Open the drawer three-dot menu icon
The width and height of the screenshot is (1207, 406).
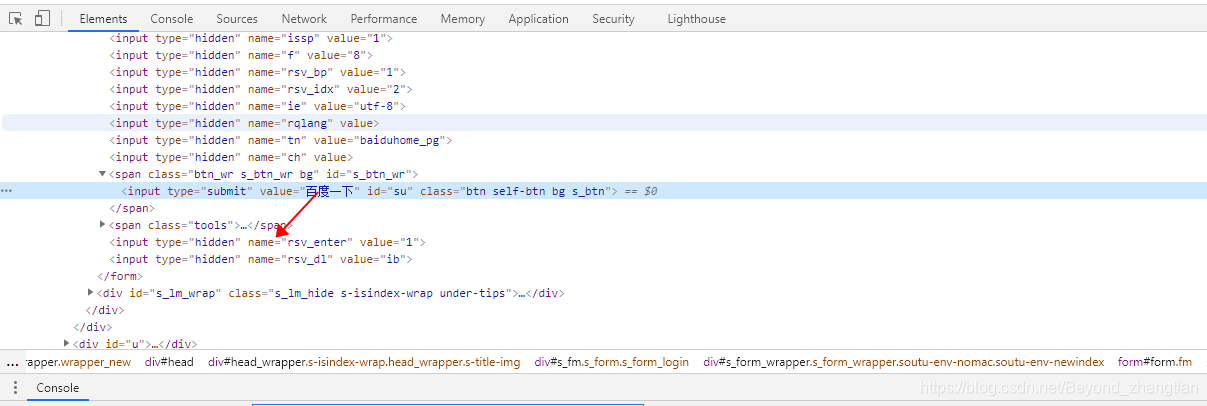tap(14, 388)
